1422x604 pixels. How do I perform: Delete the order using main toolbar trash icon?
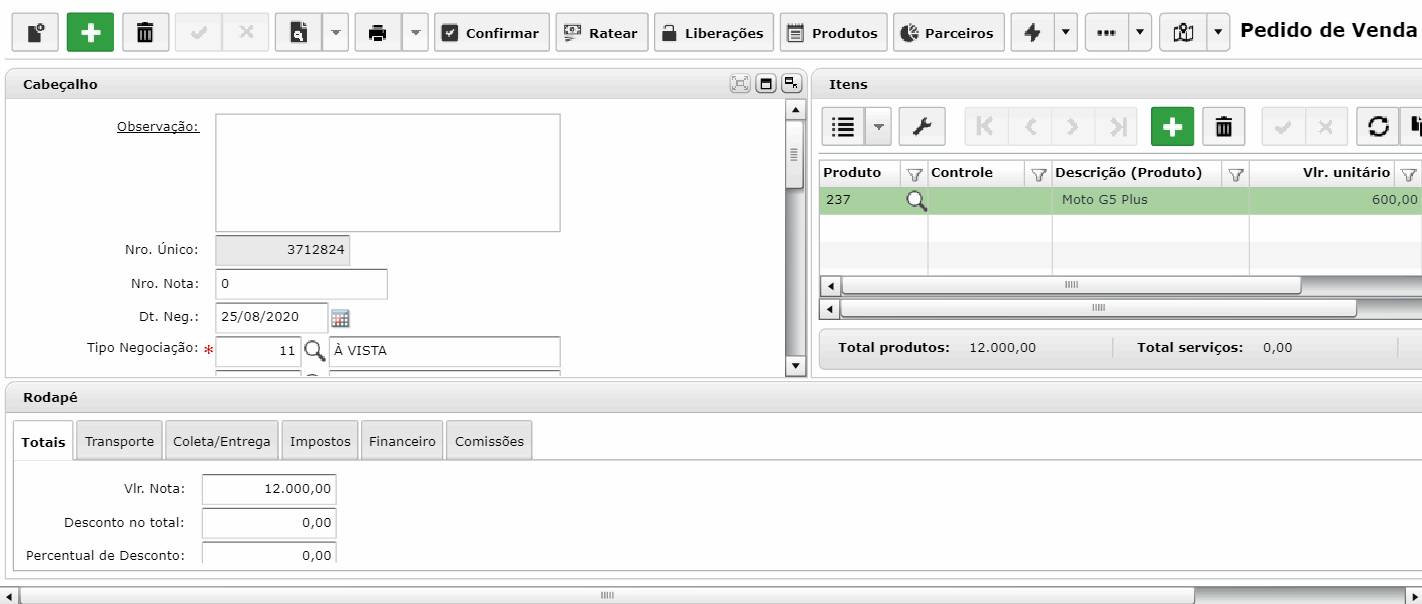(x=146, y=33)
